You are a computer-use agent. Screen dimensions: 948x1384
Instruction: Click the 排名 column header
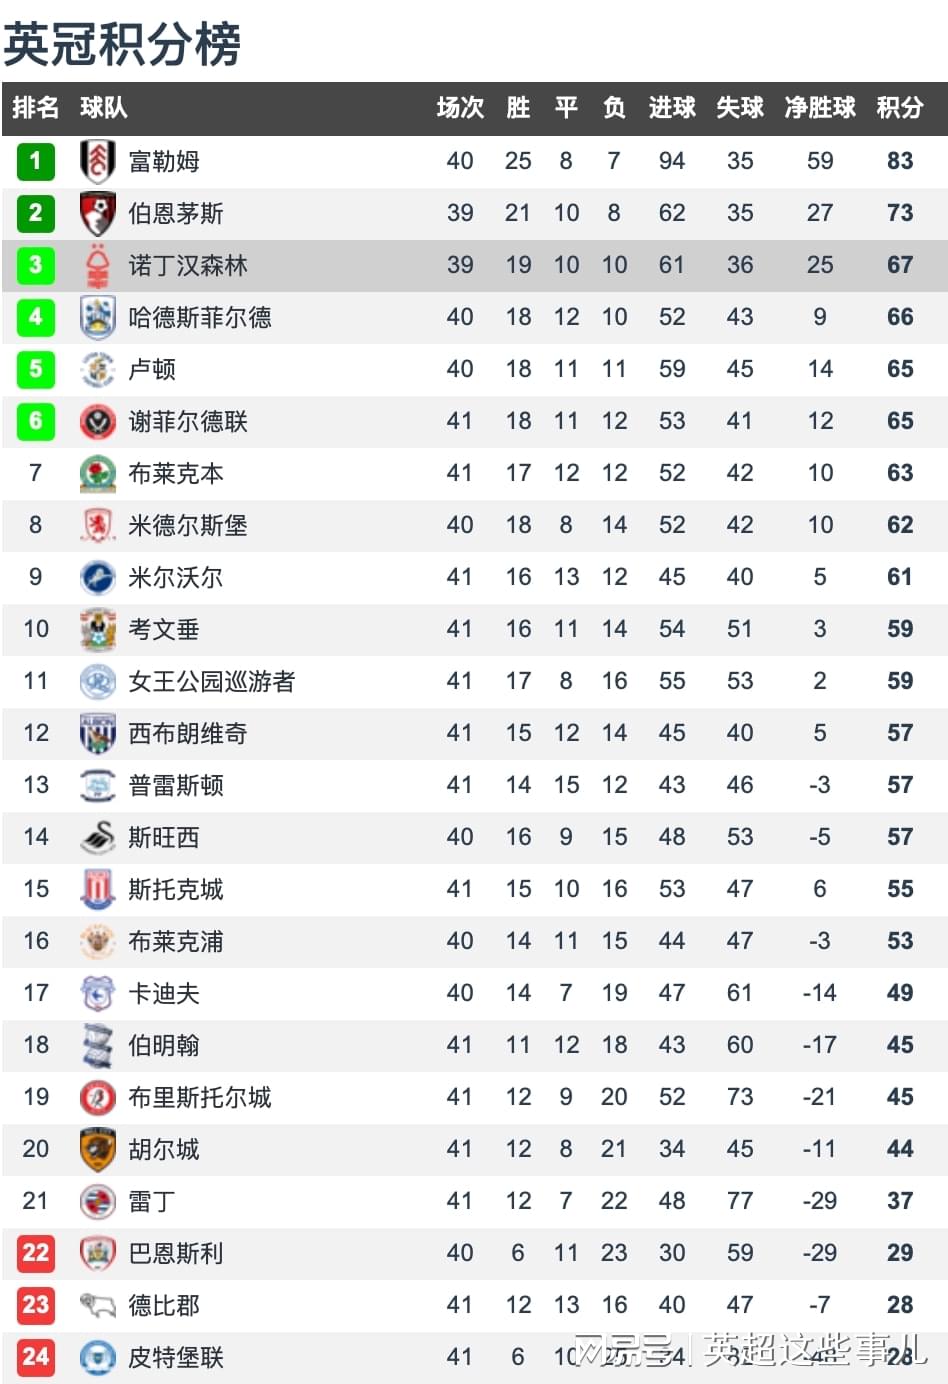(36, 108)
